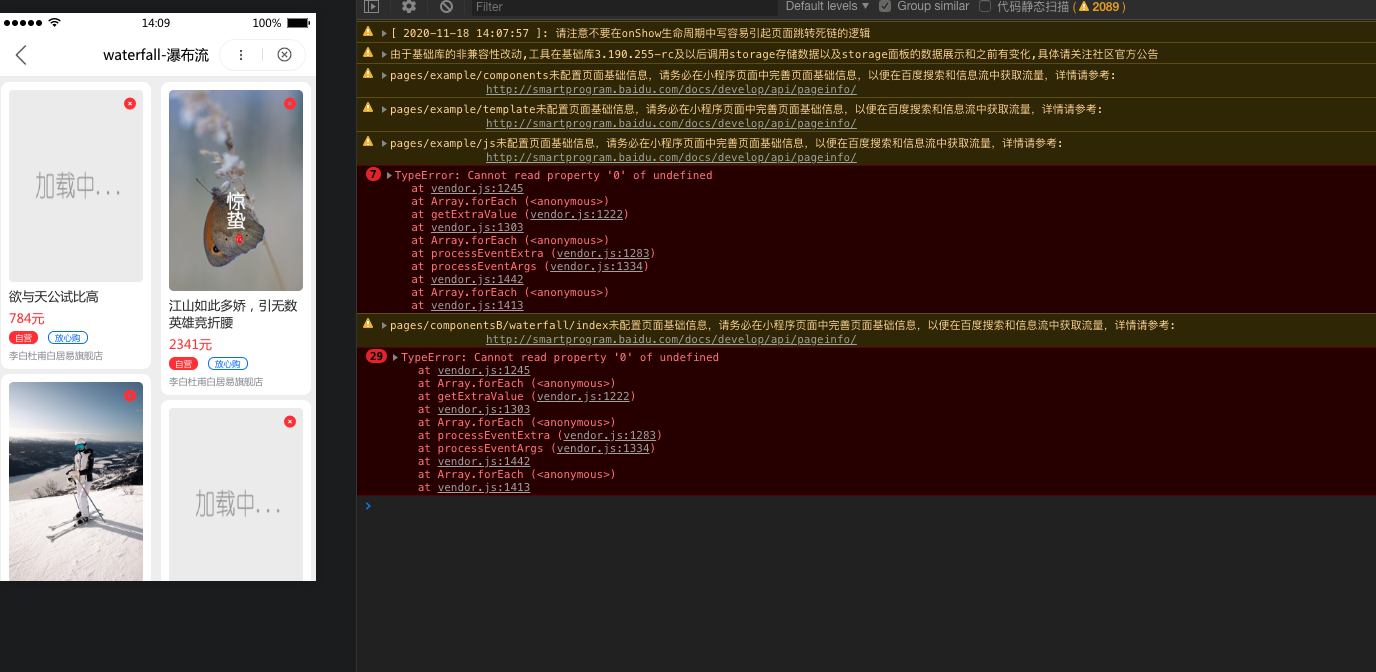
Task: Click shop name under the 784元 card
Action: [x=56, y=356]
